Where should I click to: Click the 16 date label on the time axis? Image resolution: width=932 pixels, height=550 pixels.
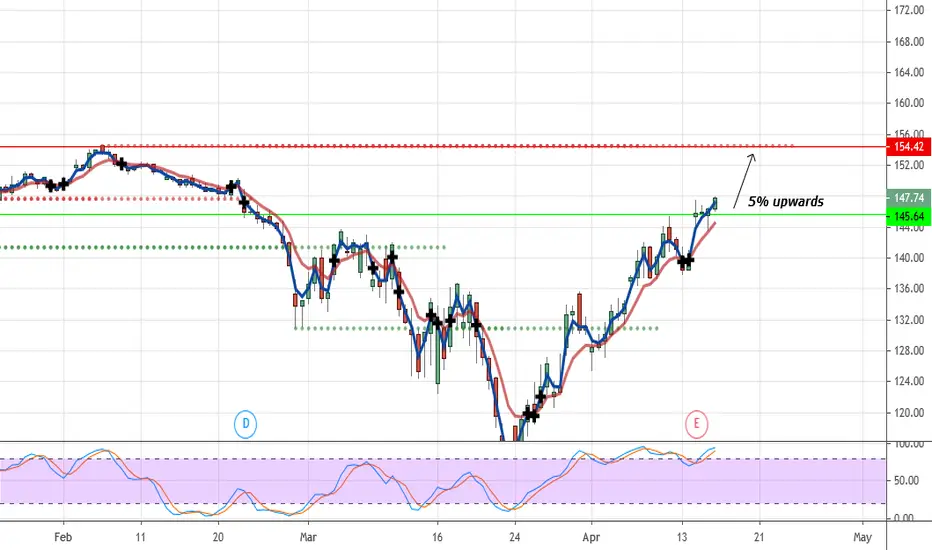(x=437, y=537)
